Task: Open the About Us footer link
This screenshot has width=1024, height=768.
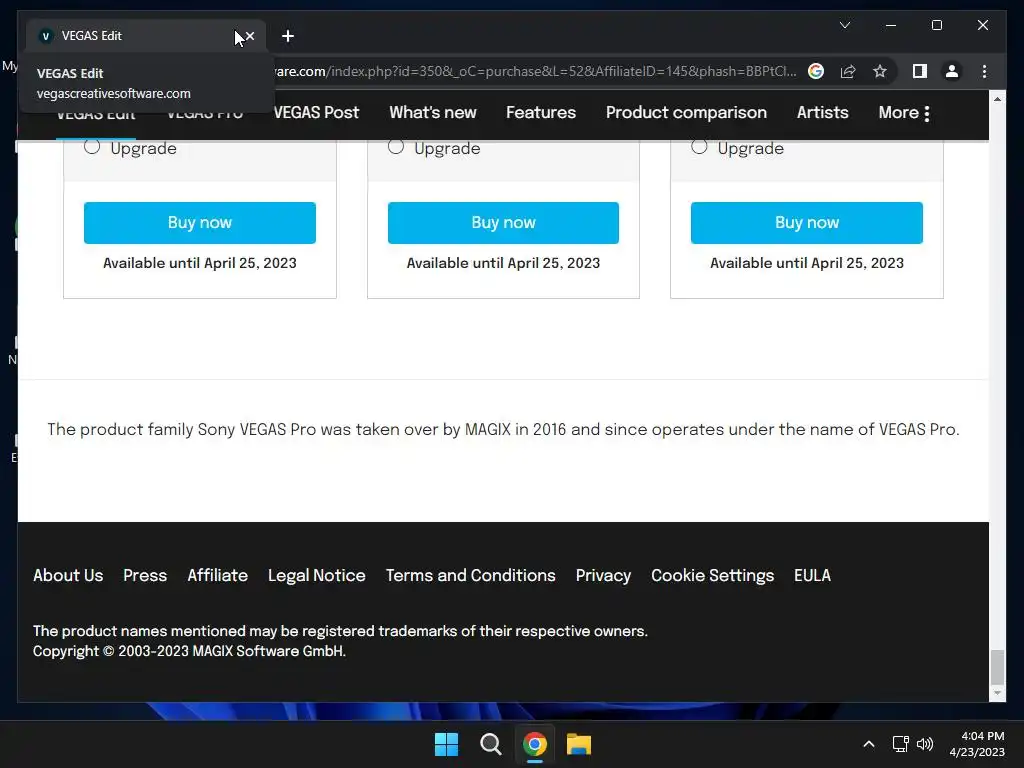Action: point(68,575)
